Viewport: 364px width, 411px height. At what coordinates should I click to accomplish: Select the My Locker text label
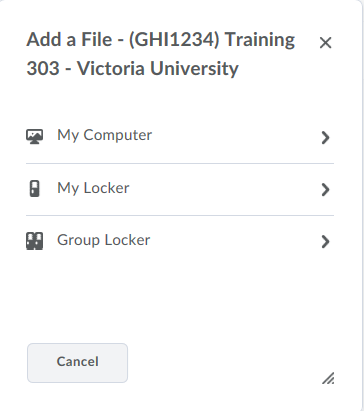coord(93,188)
